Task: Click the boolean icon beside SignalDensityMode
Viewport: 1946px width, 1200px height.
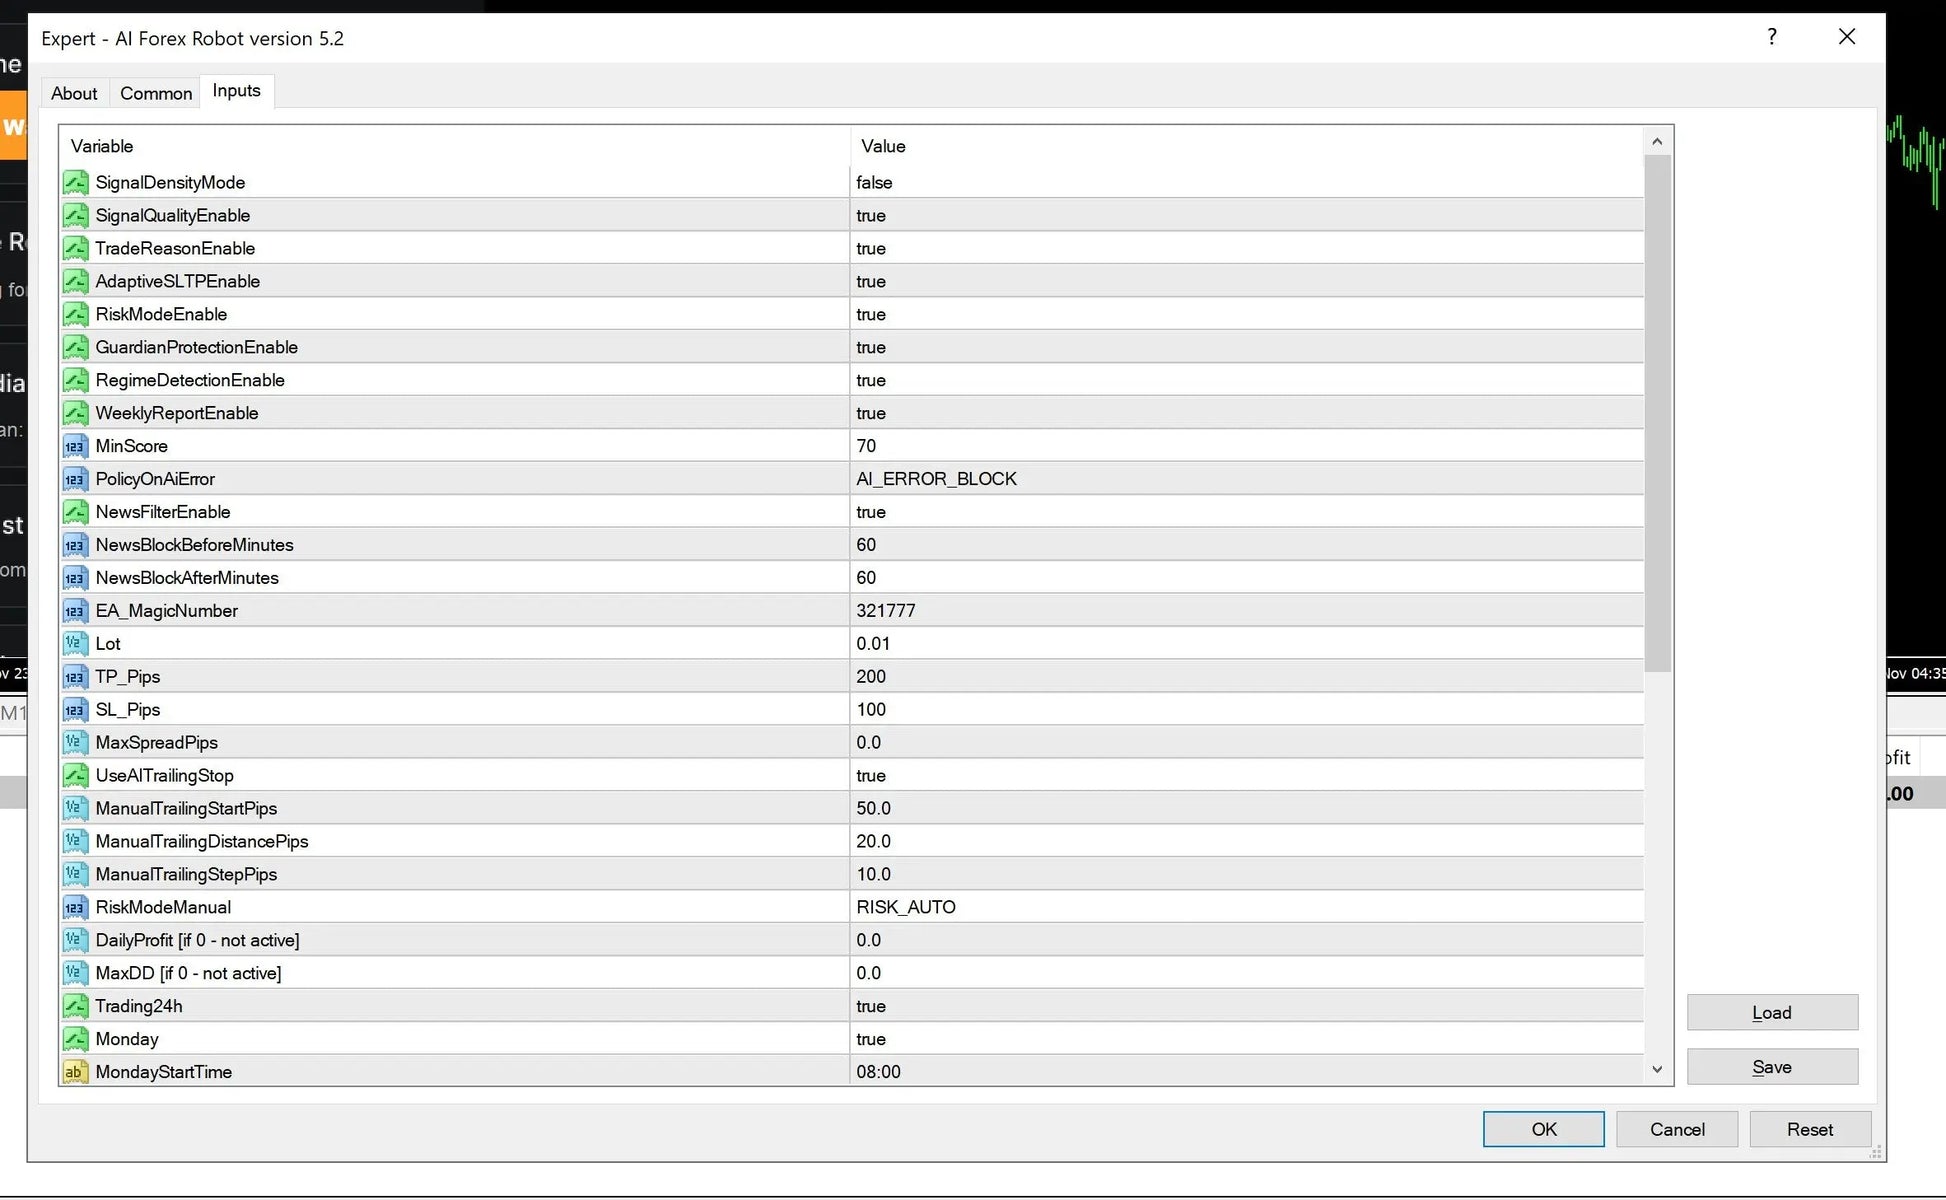Action: (75, 182)
